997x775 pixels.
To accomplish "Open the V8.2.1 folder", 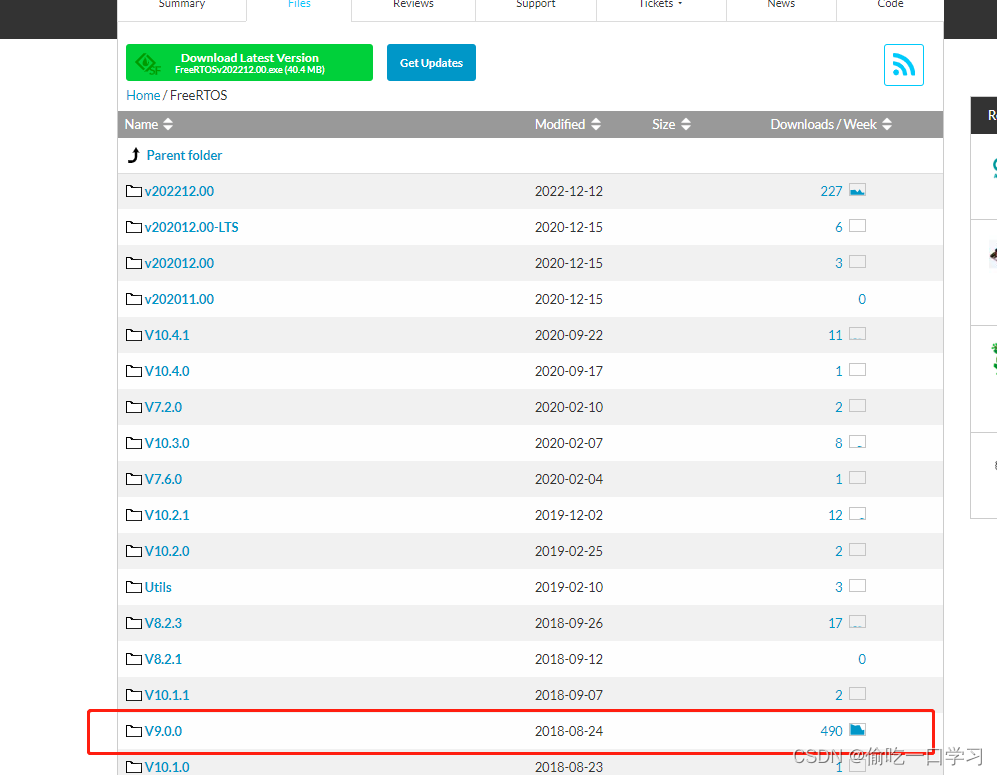I will tap(163, 659).
